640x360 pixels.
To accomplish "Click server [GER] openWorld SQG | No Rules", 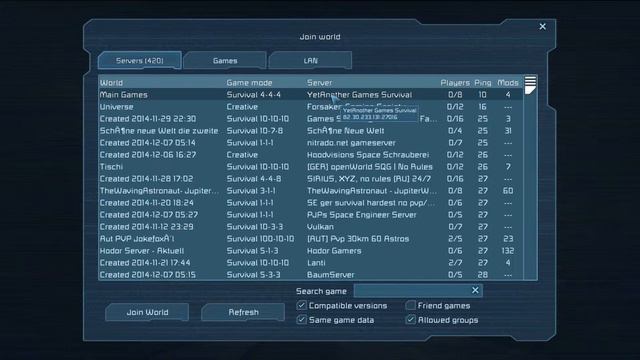I will (369, 167).
